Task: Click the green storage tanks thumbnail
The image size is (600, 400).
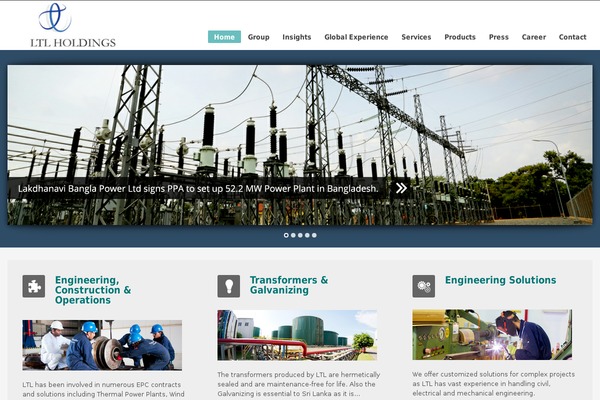Action: [x=297, y=335]
